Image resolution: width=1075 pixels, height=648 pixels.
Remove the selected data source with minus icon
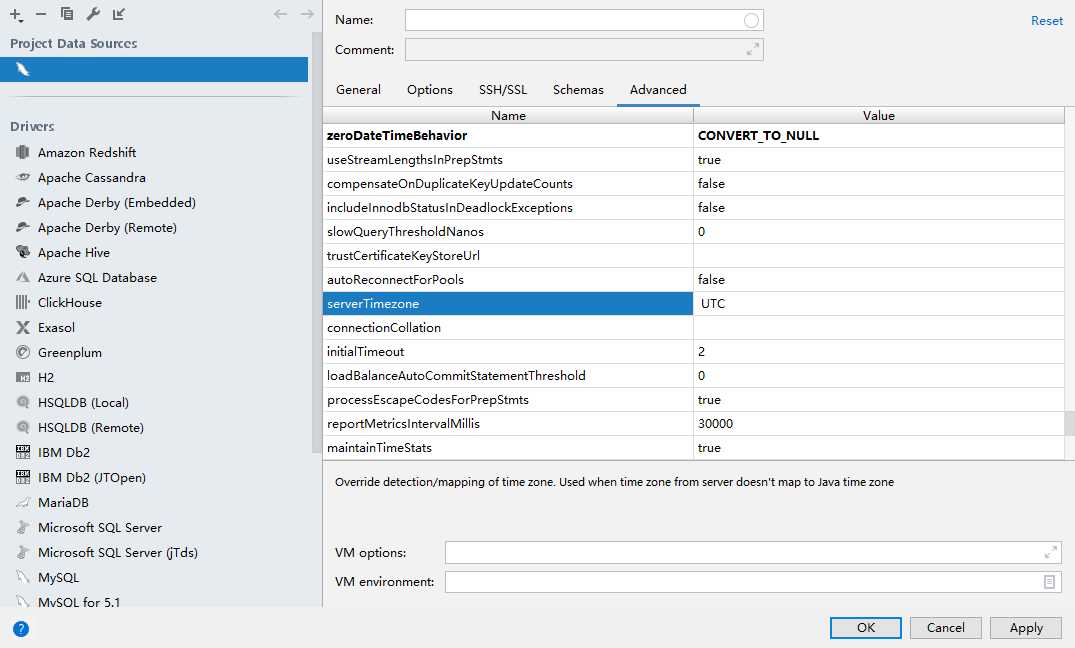(x=41, y=14)
